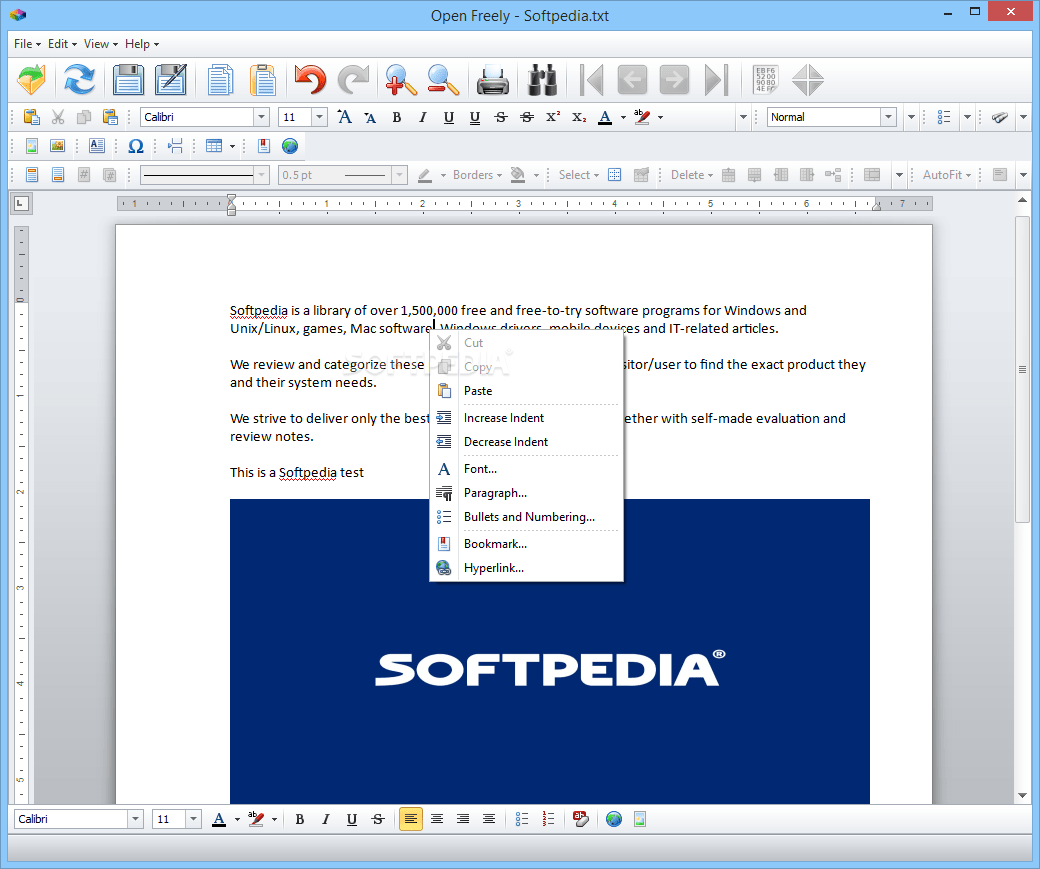Insert a page break icon
1040x869 pixels.
click(x=175, y=146)
